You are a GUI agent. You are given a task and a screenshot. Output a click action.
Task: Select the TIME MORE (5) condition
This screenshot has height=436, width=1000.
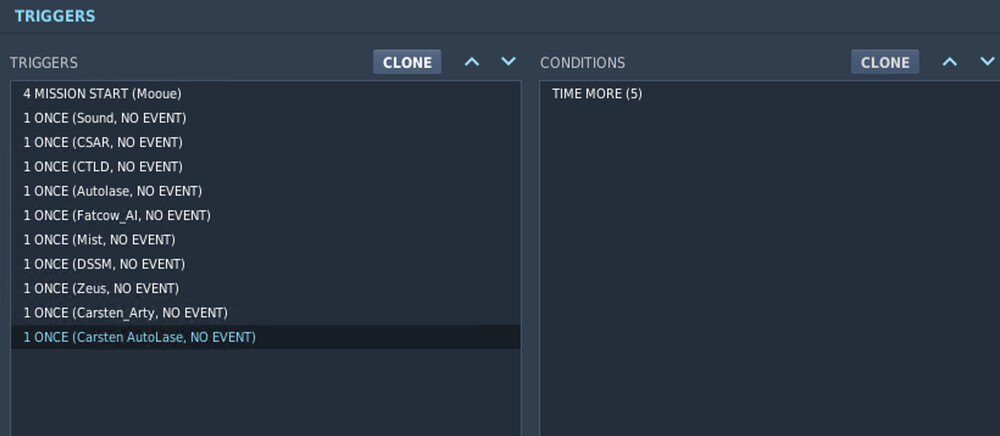click(x=597, y=94)
